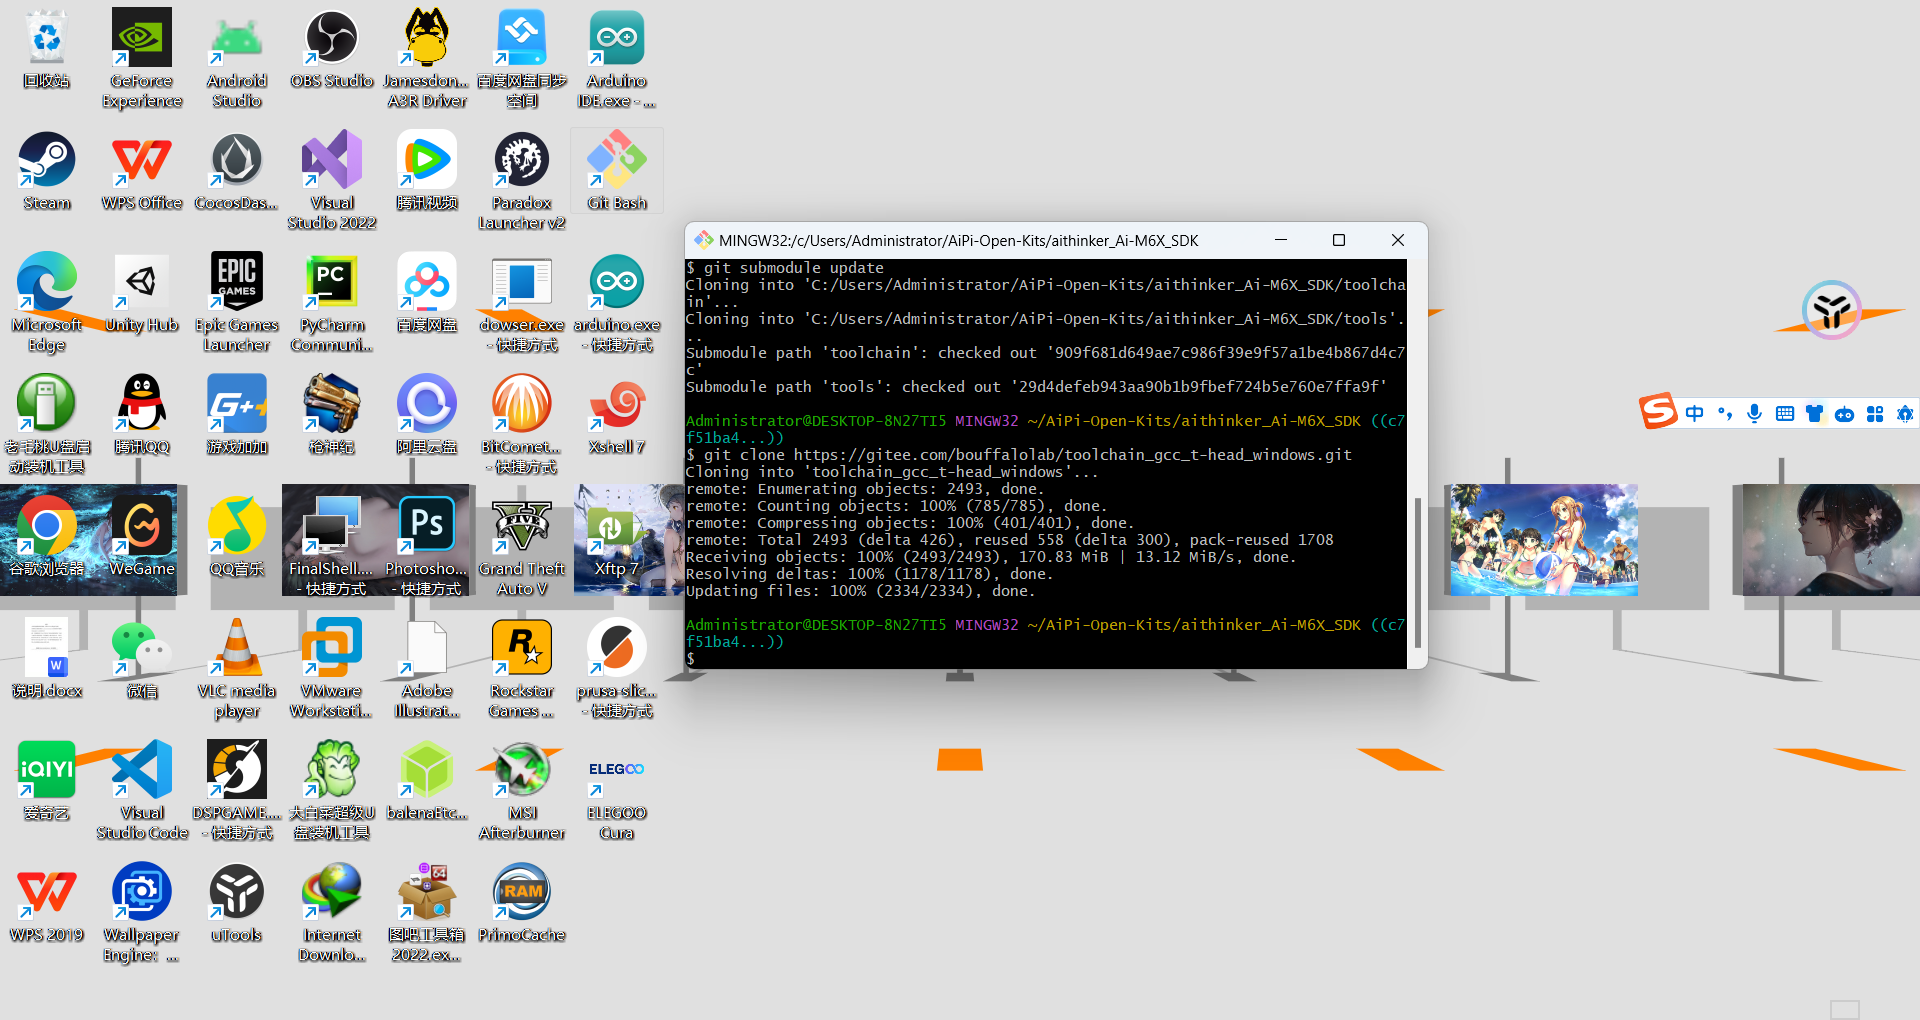Launch Xshell 7
This screenshot has width=1920, height=1020.
pyautogui.click(x=617, y=415)
